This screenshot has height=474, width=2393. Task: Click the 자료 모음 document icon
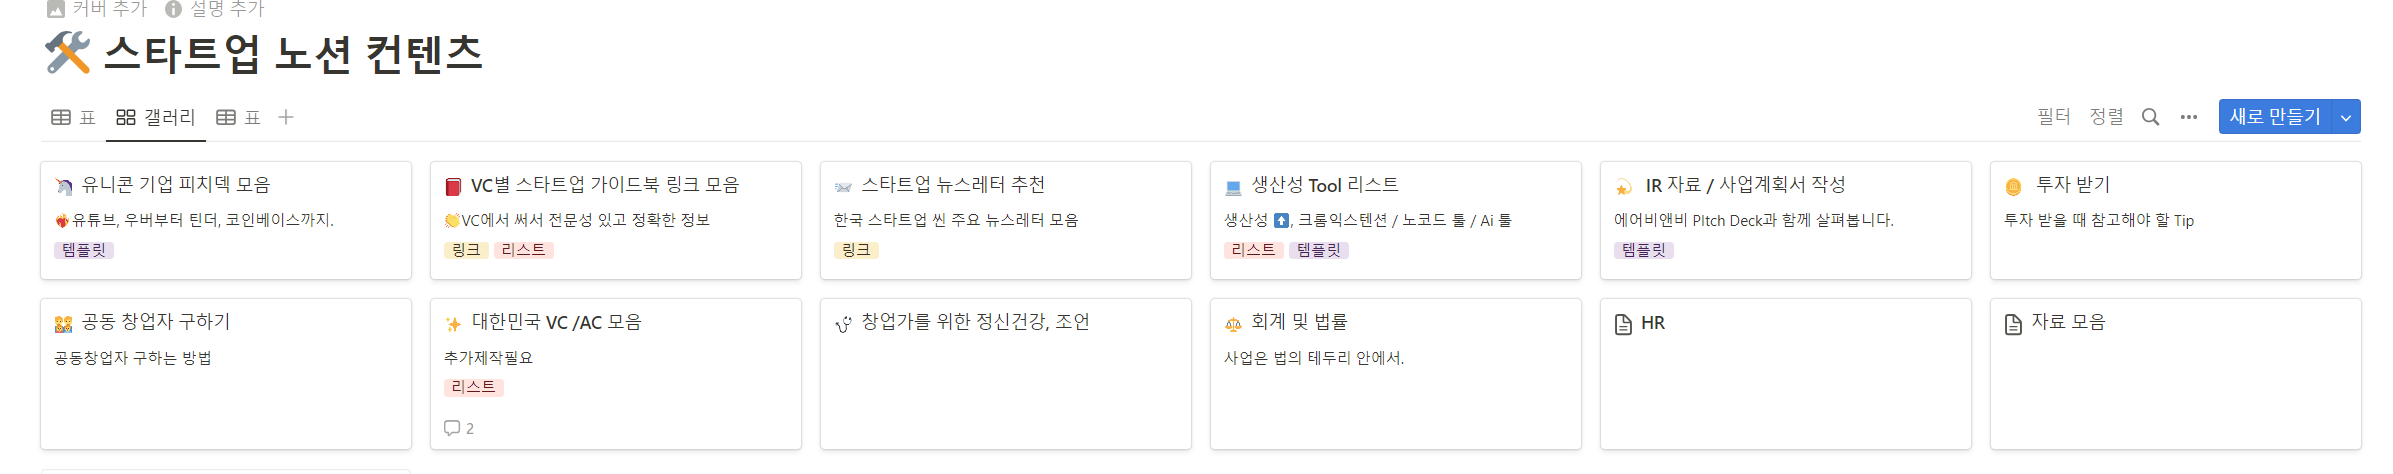point(2014,324)
